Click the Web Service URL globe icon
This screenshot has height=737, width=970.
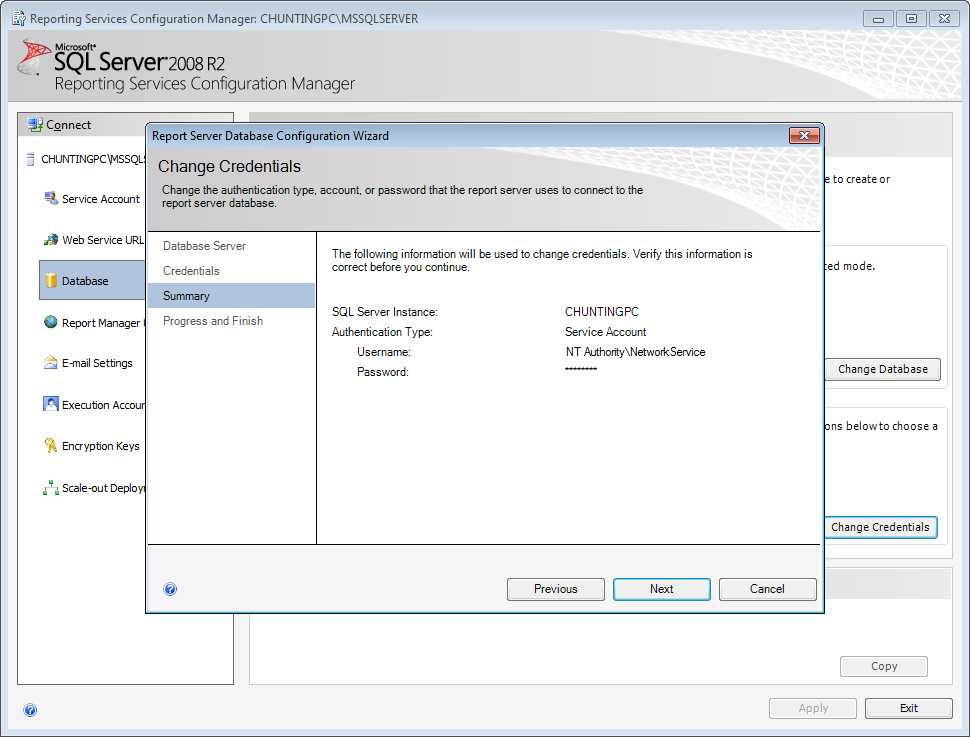[51, 239]
